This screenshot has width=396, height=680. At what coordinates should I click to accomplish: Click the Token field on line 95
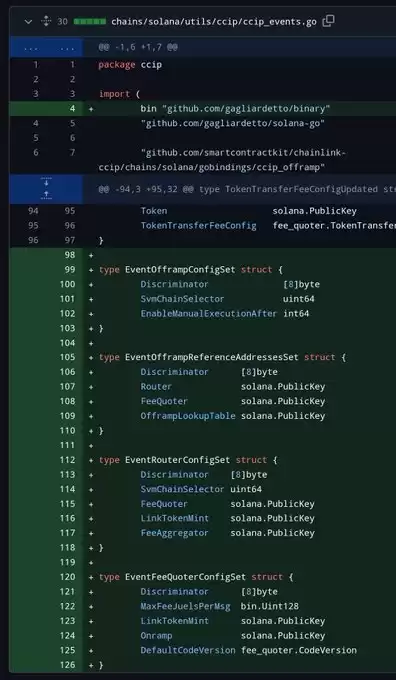[x=154, y=211]
